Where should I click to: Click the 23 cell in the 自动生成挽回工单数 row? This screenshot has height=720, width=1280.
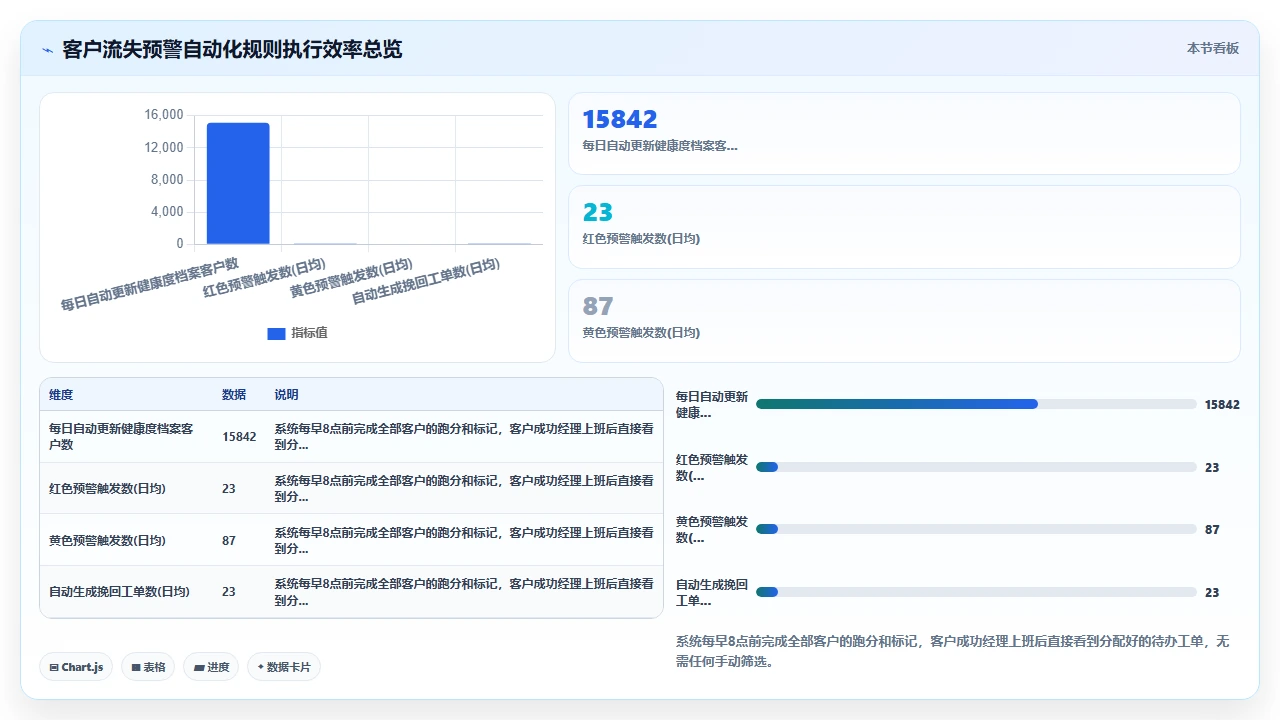tap(229, 592)
